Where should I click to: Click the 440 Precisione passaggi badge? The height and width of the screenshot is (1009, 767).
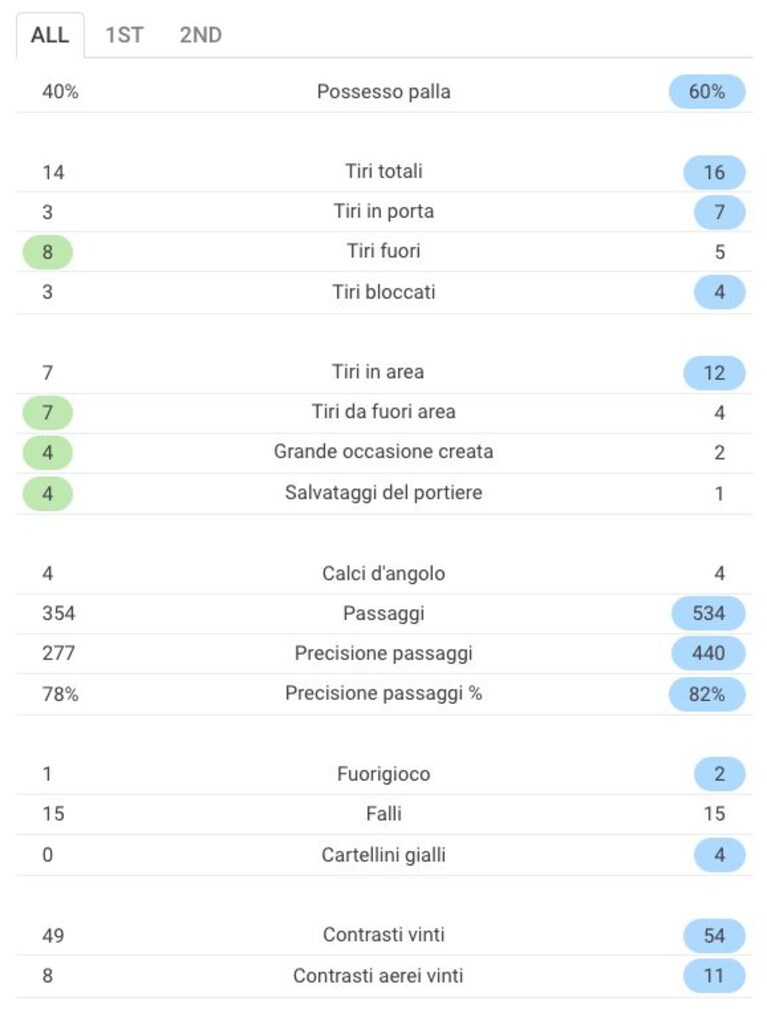point(708,653)
